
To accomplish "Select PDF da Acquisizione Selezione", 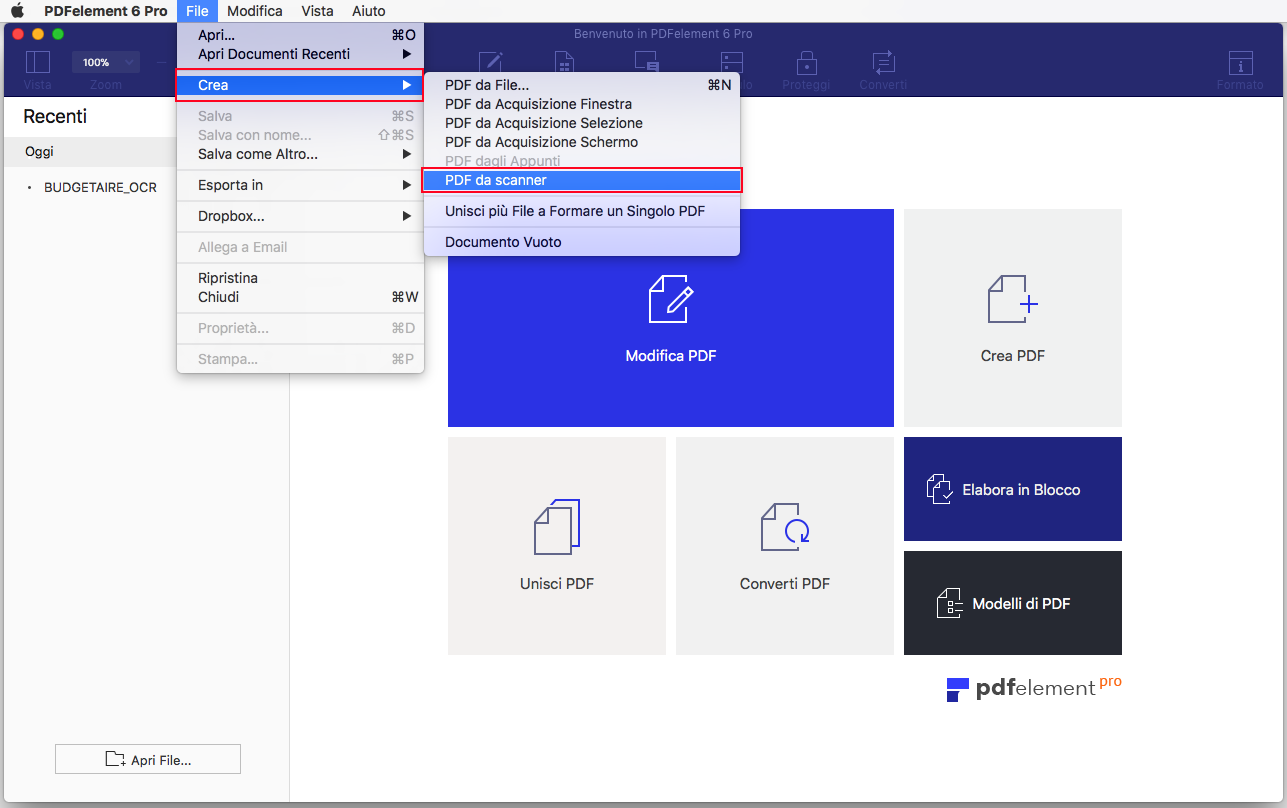I will click(582, 123).
